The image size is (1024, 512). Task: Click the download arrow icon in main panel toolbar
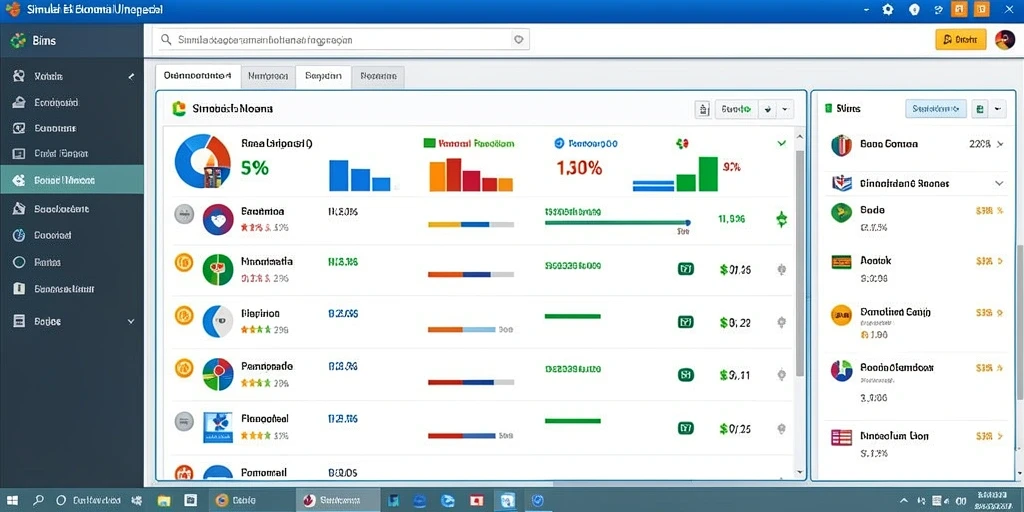click(767, 109)
